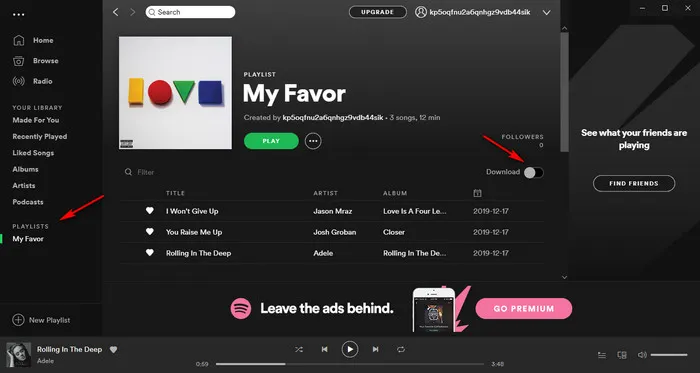700x373 pixels.
Task: Open Recently Played
Action: [40, 137]
